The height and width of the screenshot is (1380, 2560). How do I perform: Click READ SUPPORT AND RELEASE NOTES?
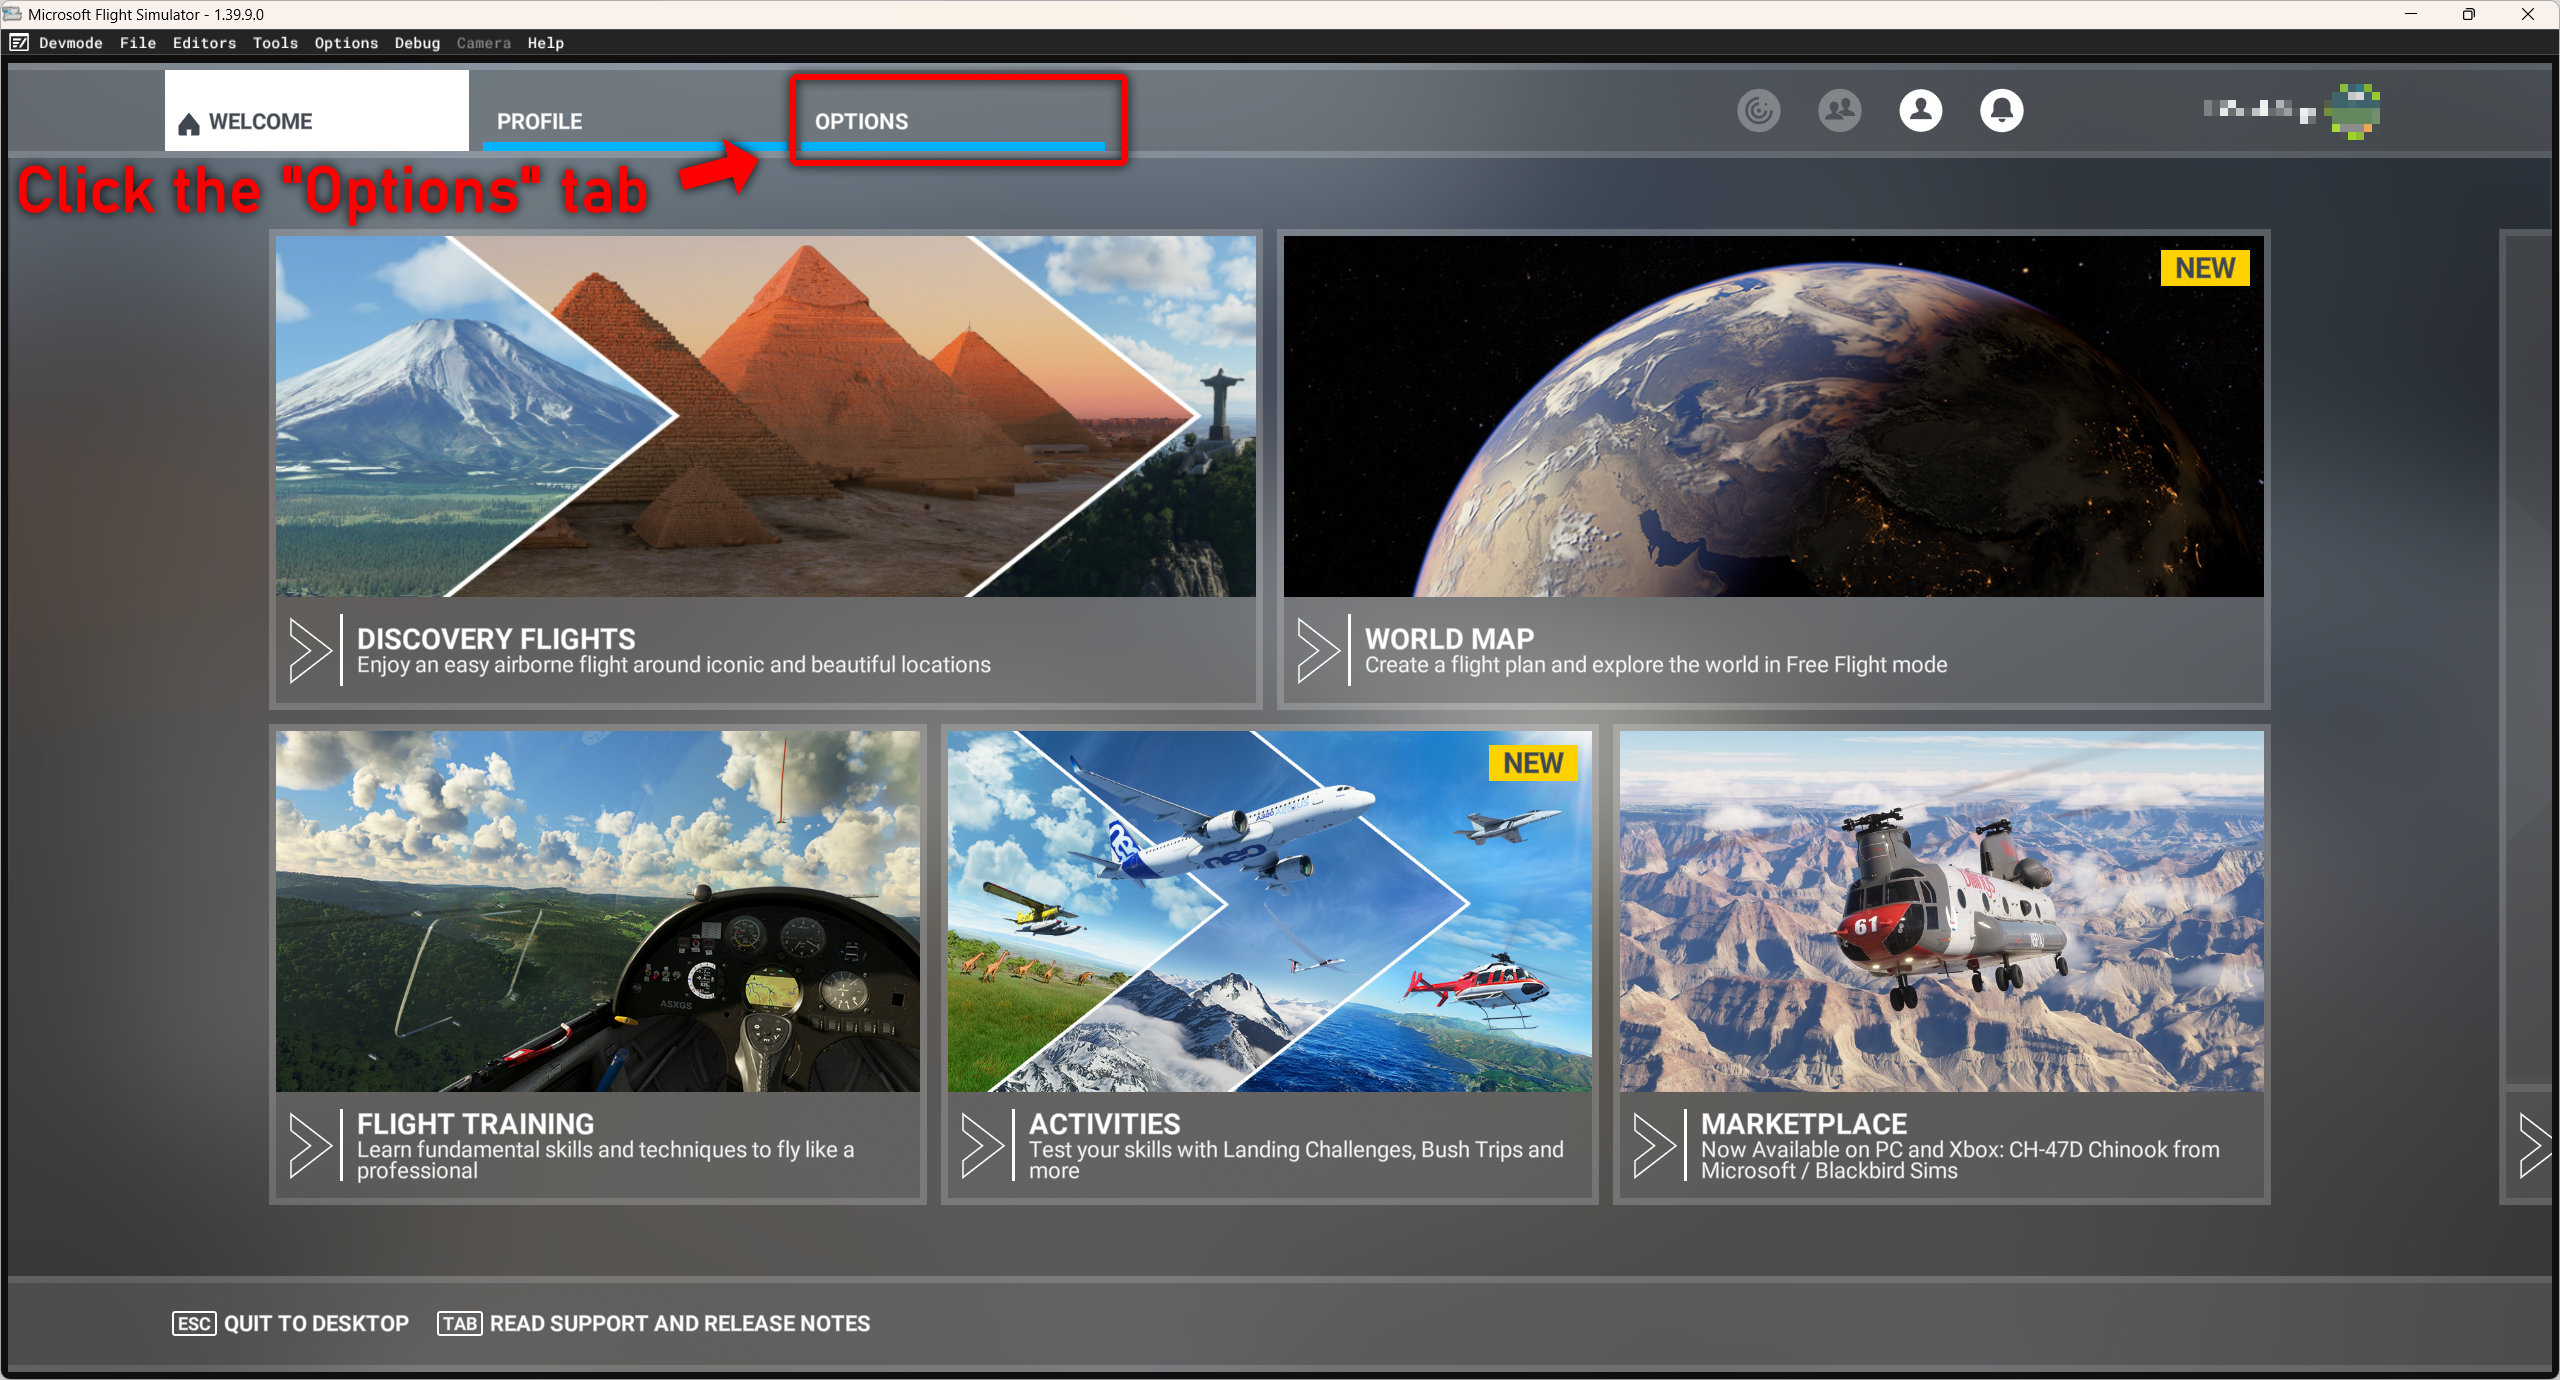coord(654,1324)
